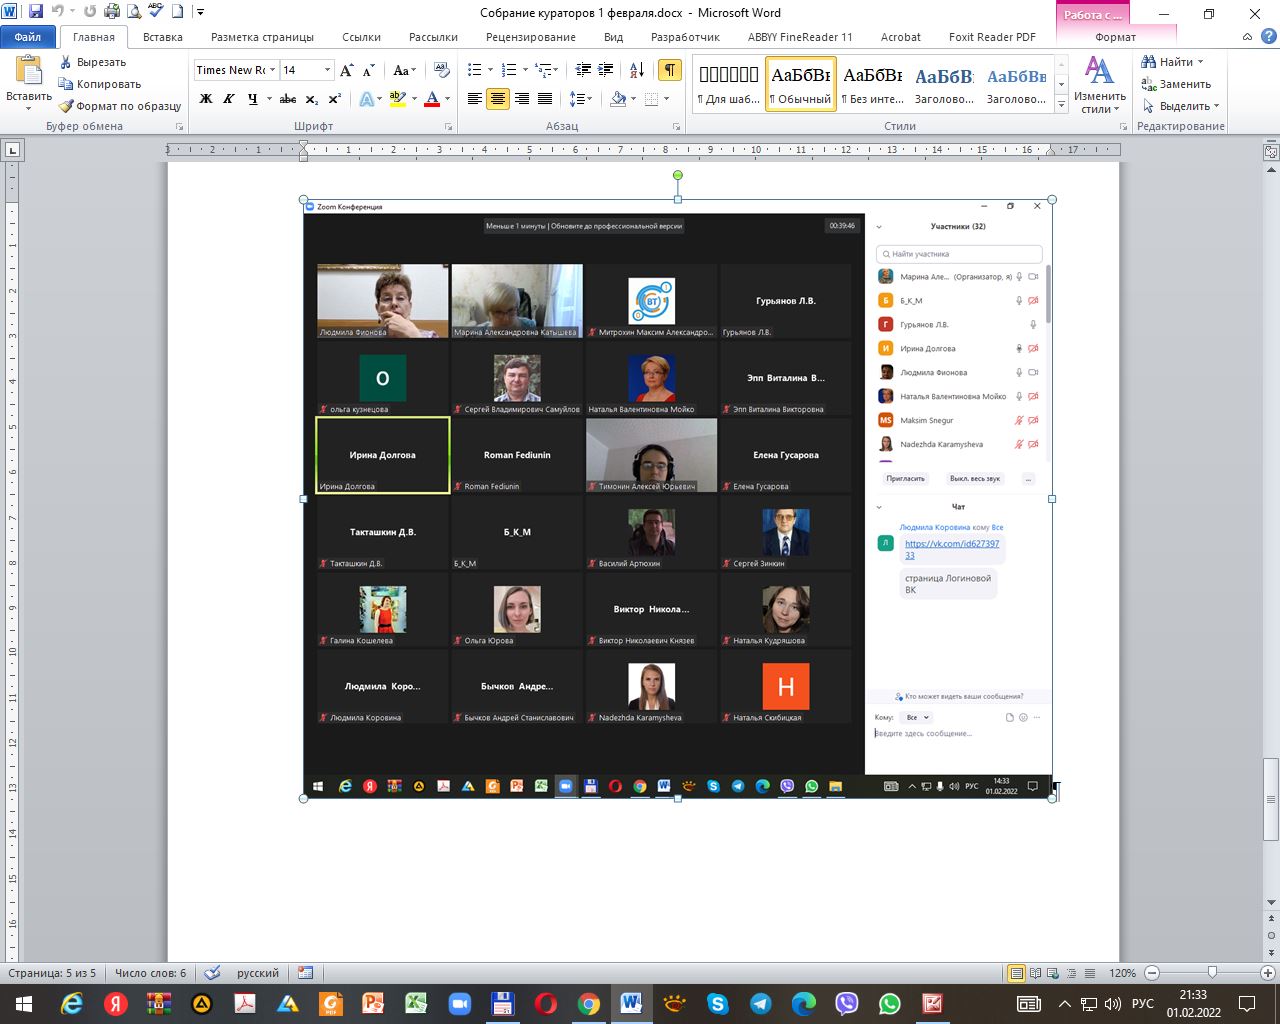This screenshot has width=1280, height=1024.
Task: Toggle center text alignment
Action: tap(498, 99)
